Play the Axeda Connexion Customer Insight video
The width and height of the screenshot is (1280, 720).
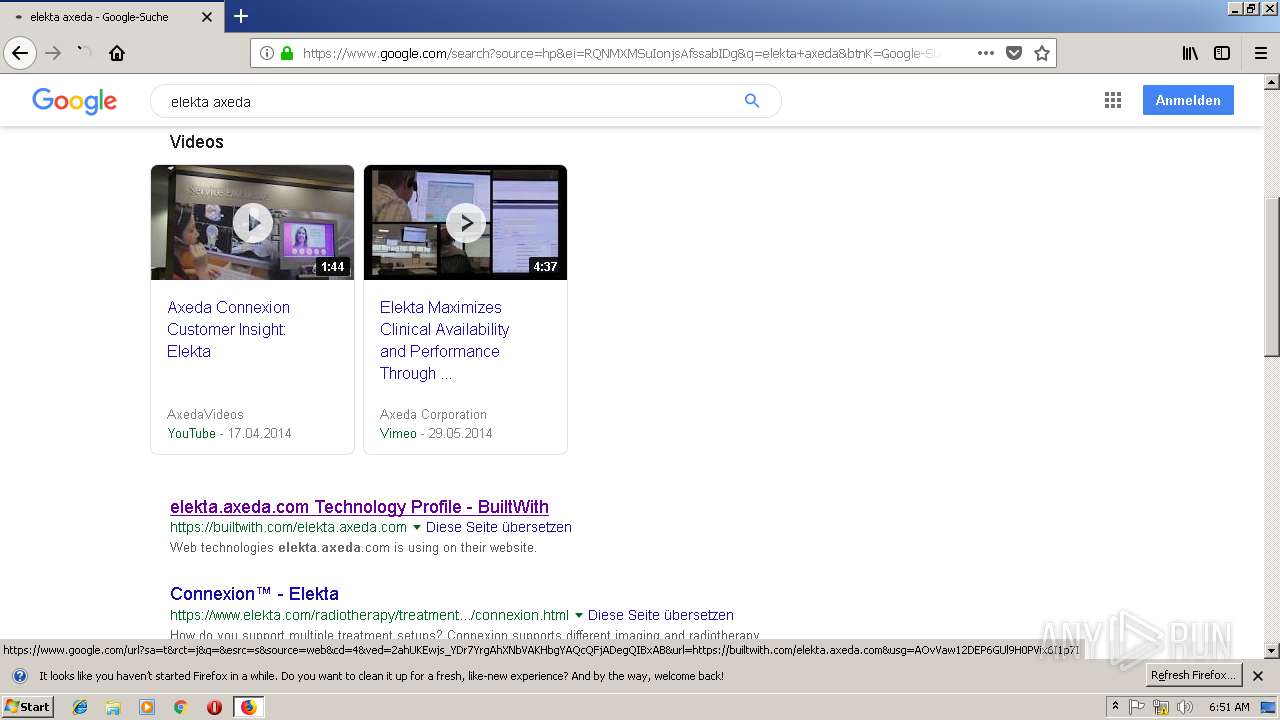click(x=253, y=222)
